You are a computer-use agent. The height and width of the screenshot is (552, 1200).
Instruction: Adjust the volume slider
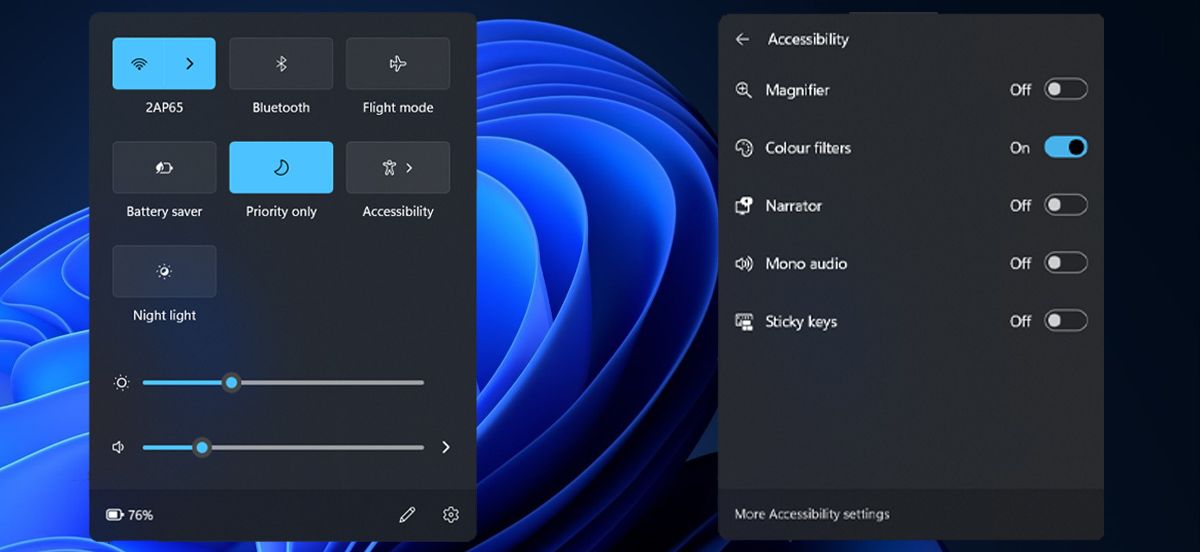[283, 447]
